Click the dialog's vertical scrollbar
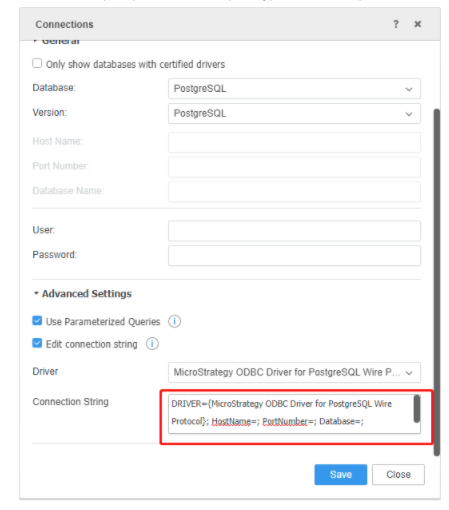The width and height of the screenshot is (449, 510). [x=436, y=282]
